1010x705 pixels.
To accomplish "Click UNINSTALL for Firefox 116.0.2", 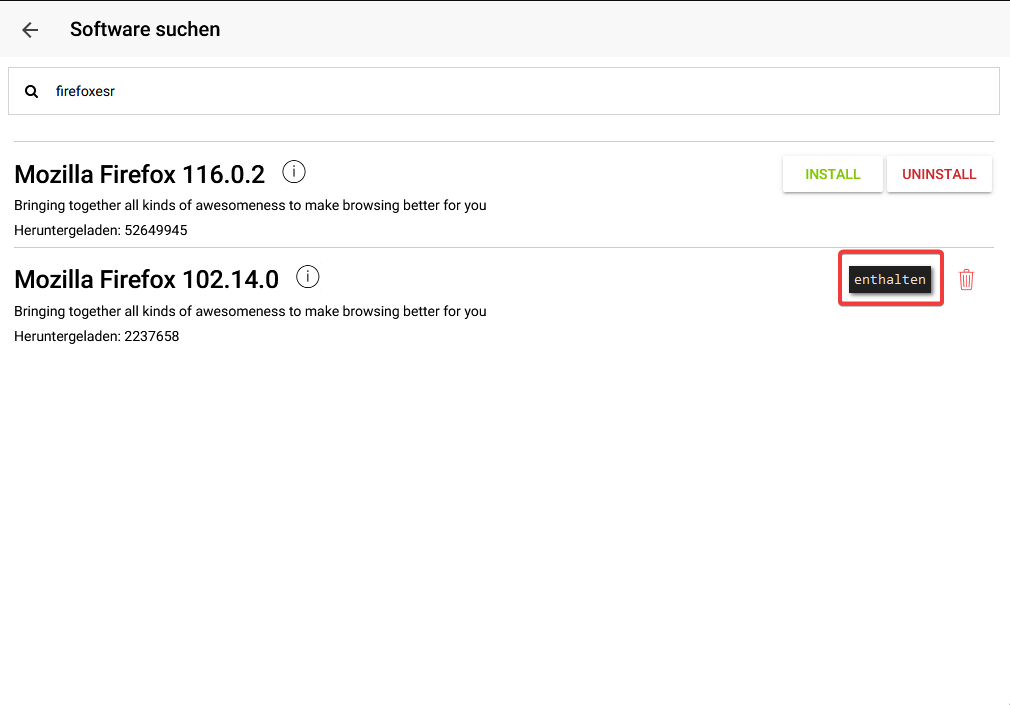I will (939, 174).
